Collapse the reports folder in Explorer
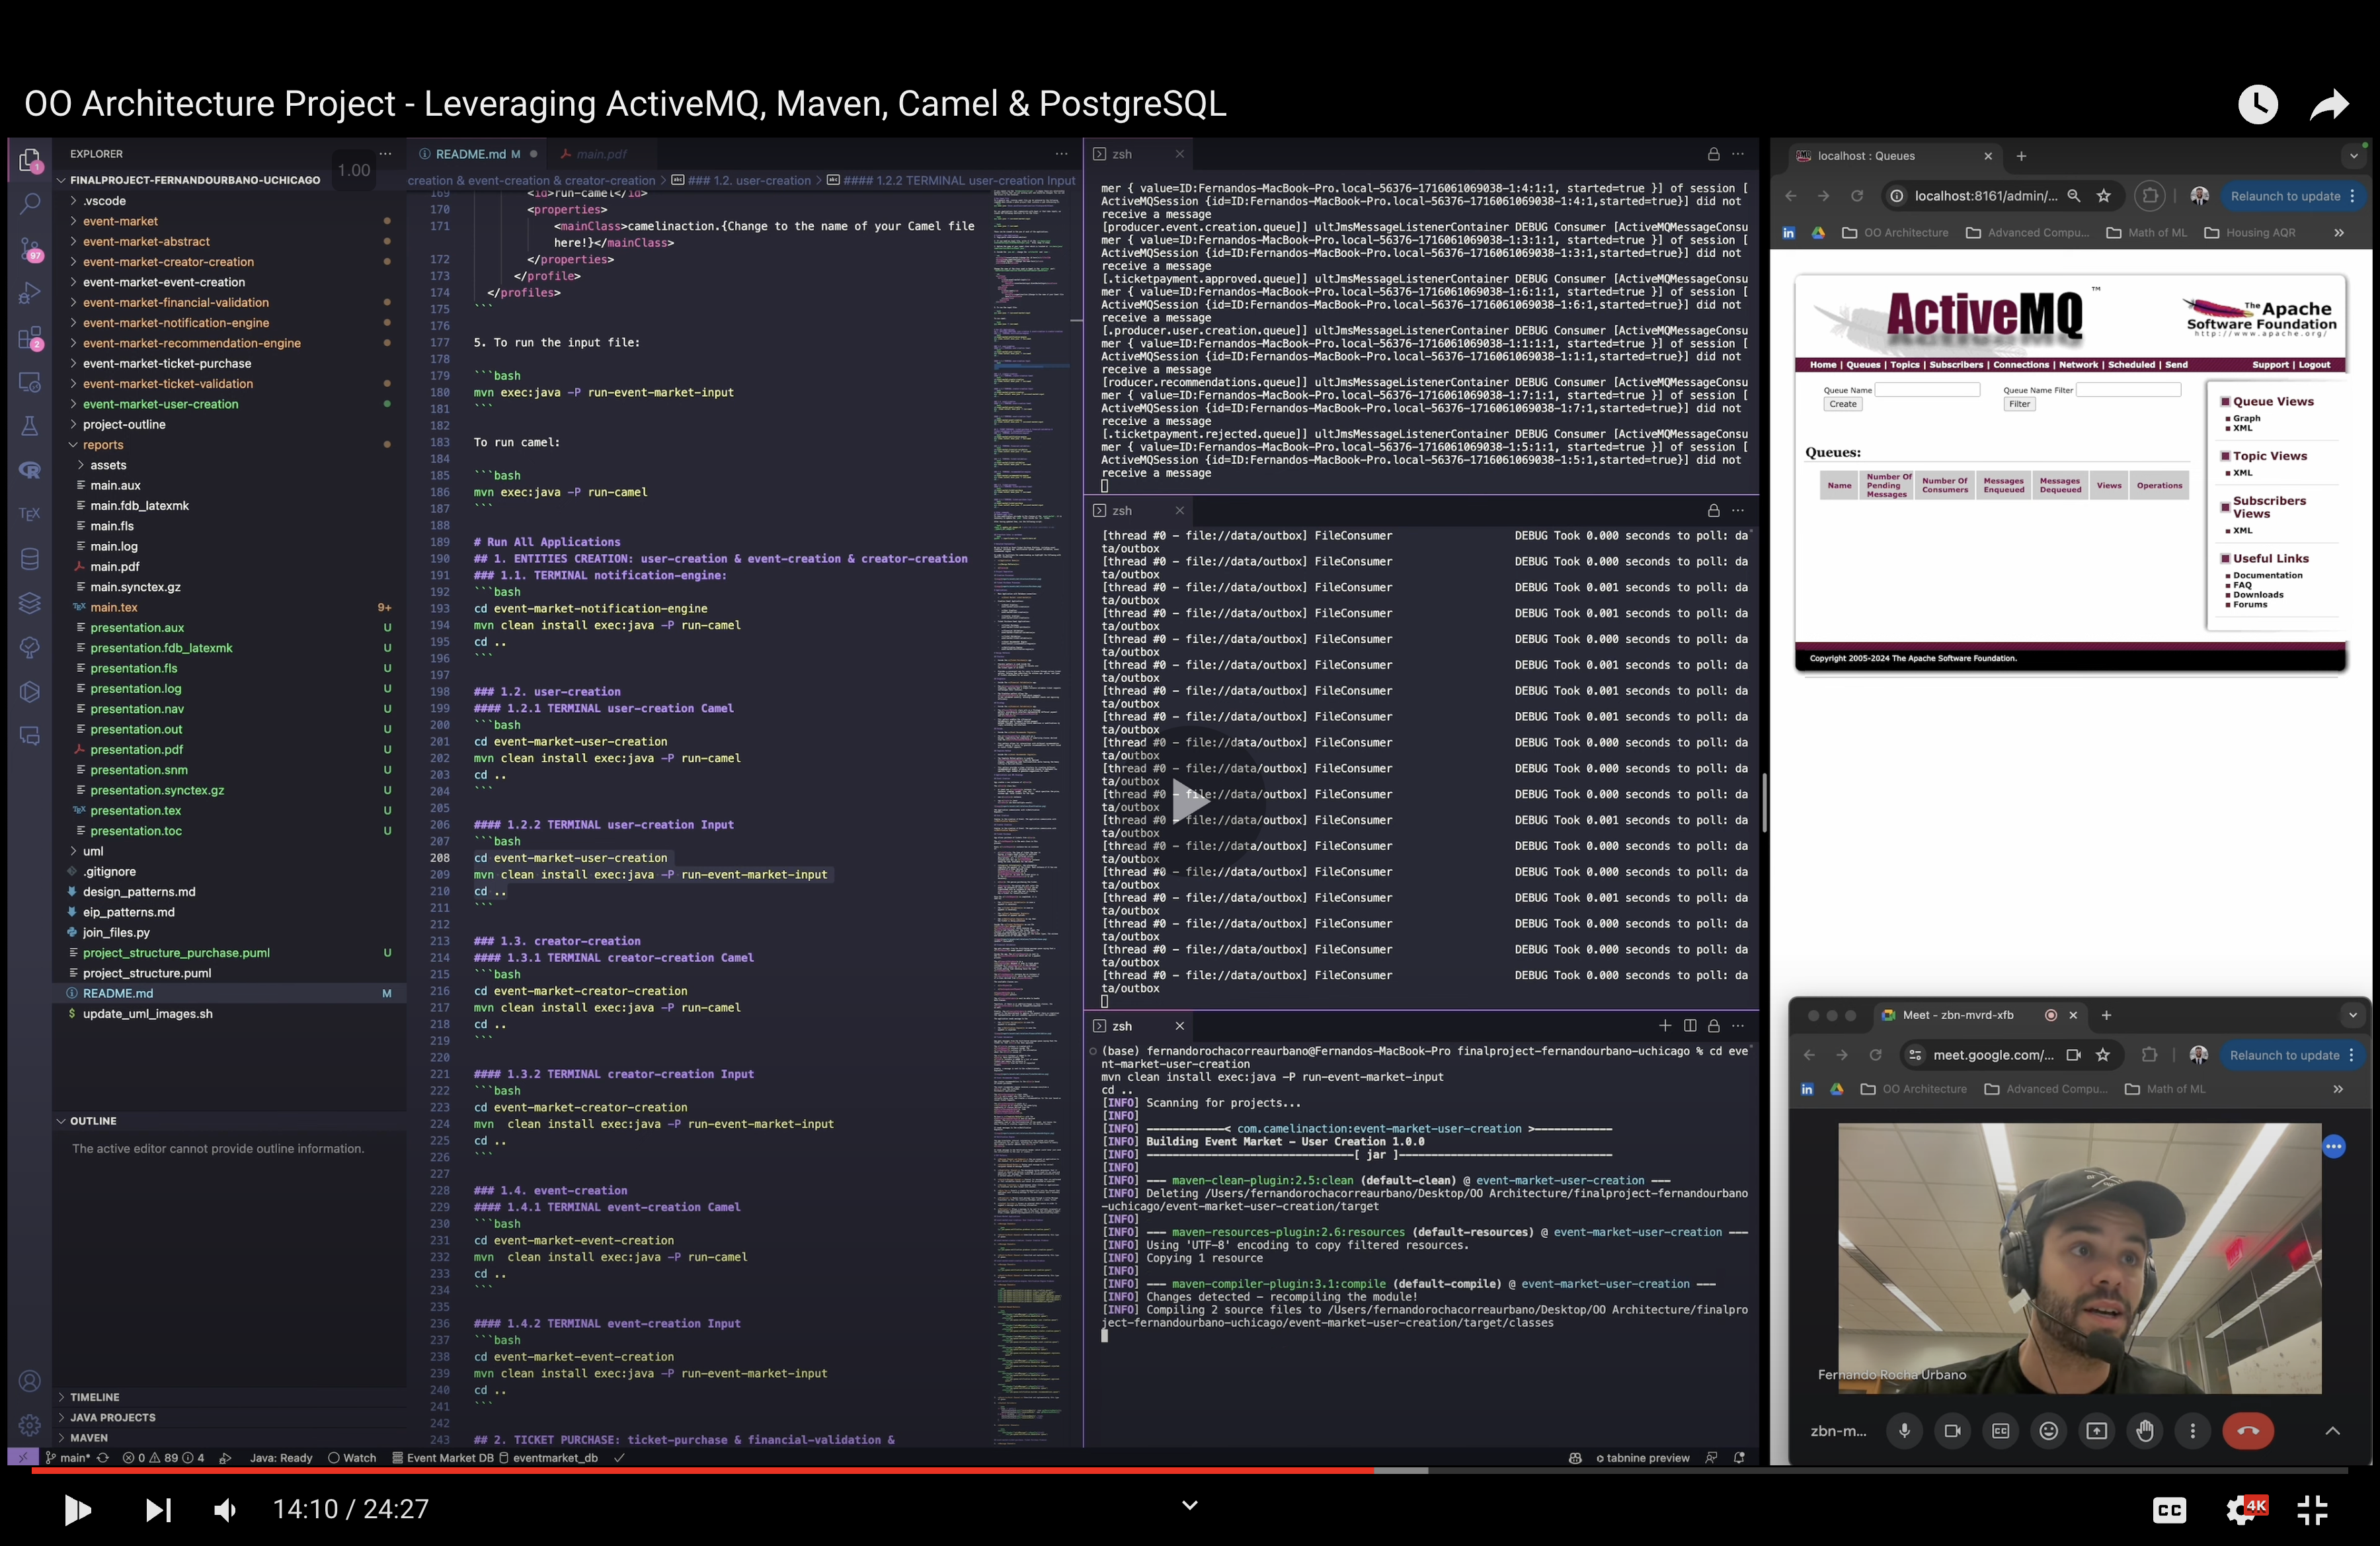This screenshot has height=1546, width=2380. [229, 445]
